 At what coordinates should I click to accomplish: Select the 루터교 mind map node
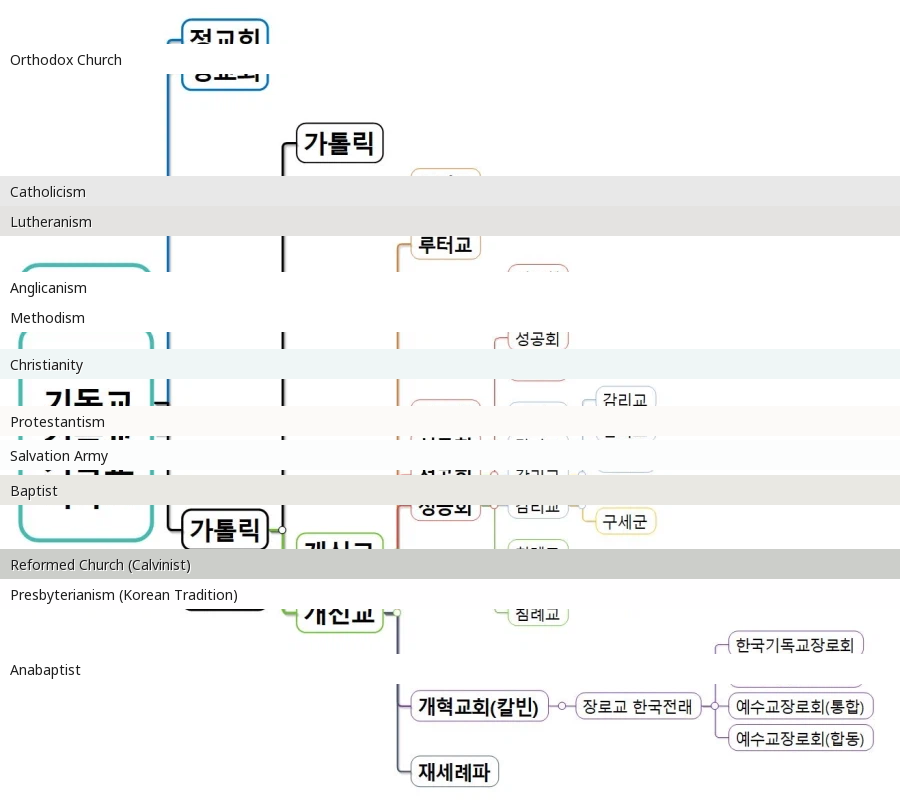(x=446, y=244)
